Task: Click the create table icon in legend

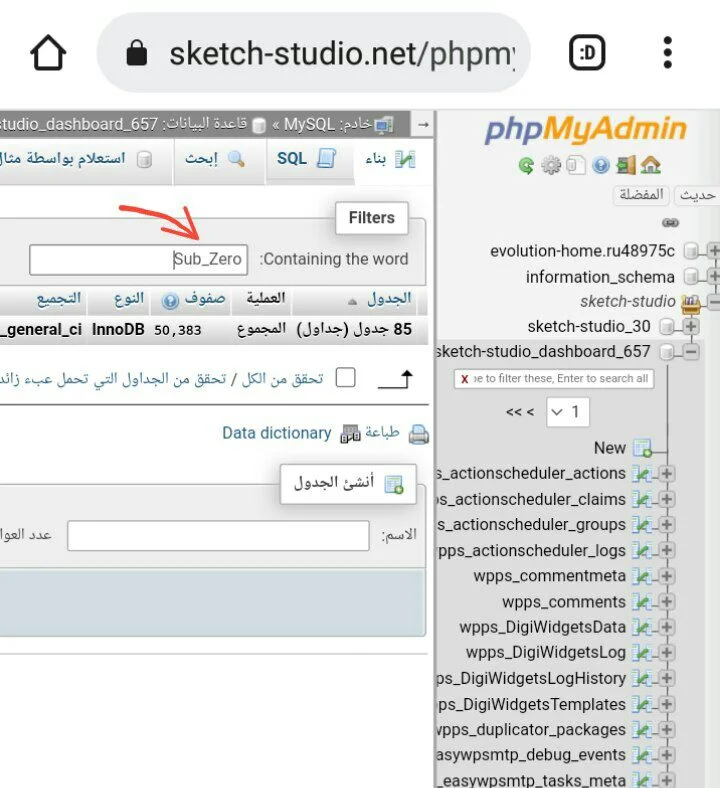Action: 394,484
